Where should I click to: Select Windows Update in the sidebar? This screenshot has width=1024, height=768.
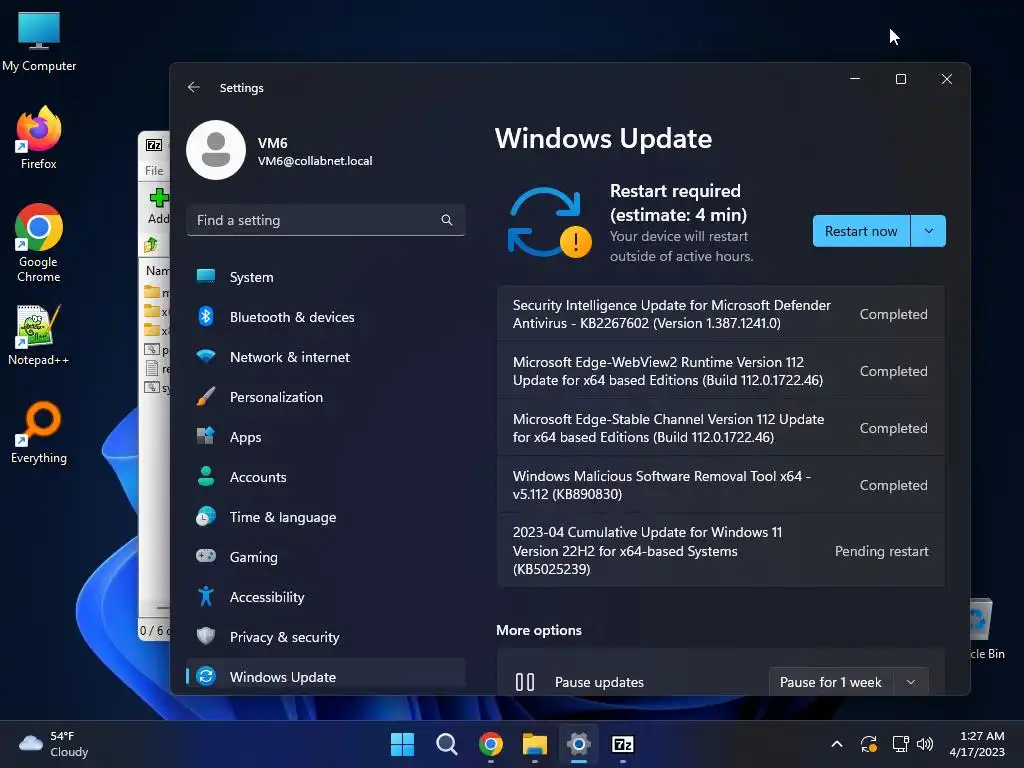click(325, 677)
